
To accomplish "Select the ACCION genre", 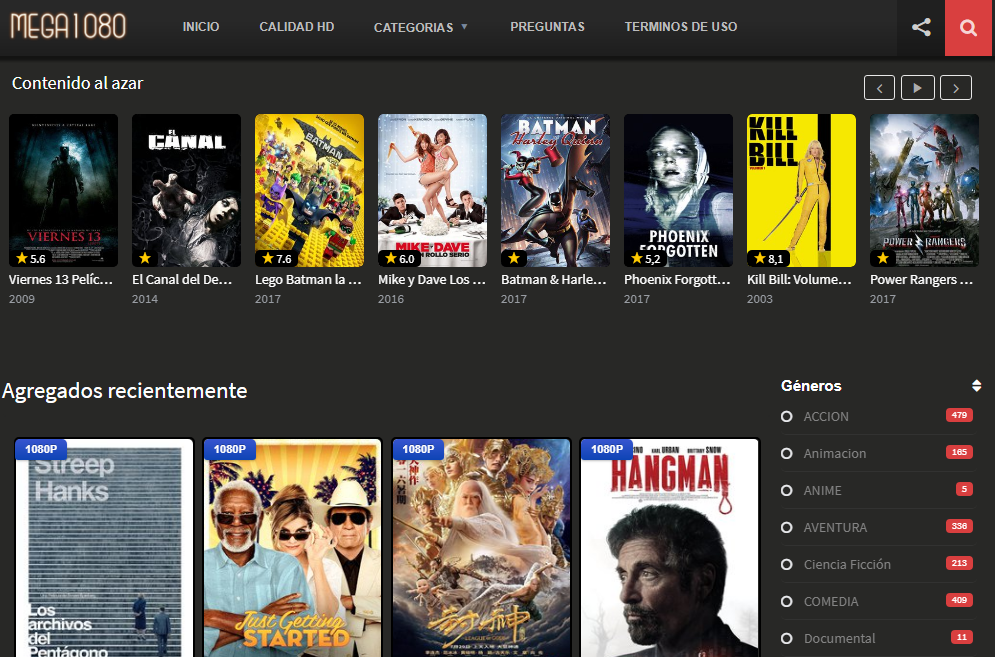I will (826, 416).
